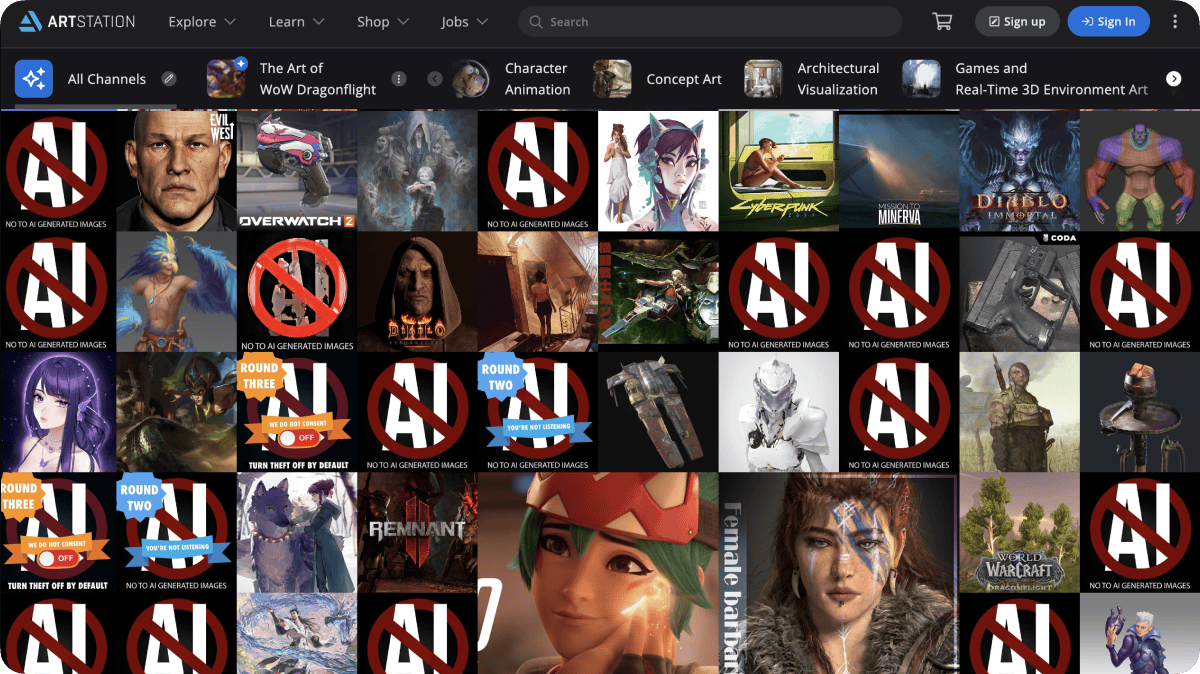Image resolution: width=1200 pixels, height=674 pixels.
Task: Open the Overwatch 2 weapon artwork
Action: tap(297, 171)
